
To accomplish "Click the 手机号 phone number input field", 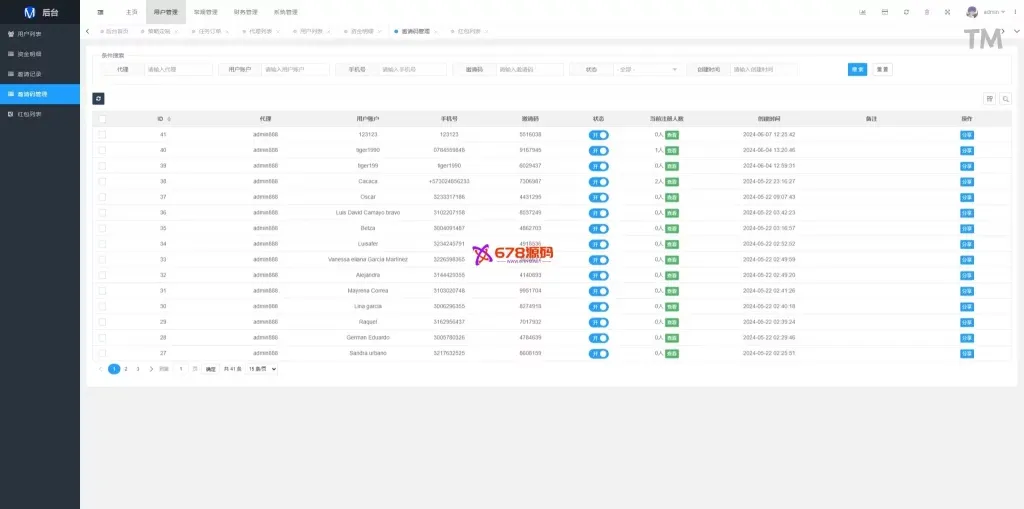I will tap(412, 70).
